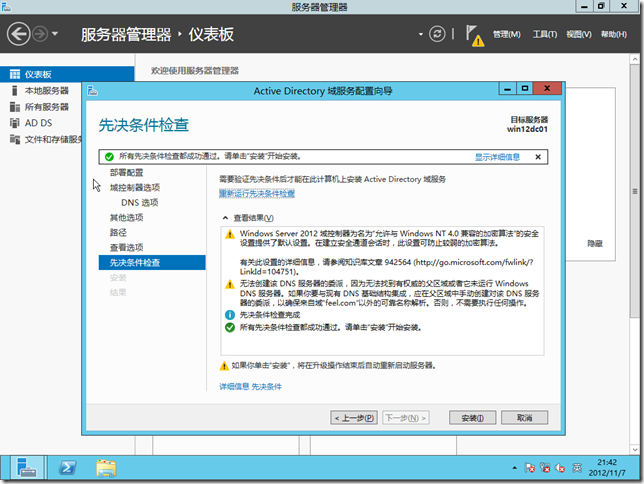Viewport: 644px width, 484px height.
Task: Click the refresh icon in the header
Action: click(x=437, y=34)
